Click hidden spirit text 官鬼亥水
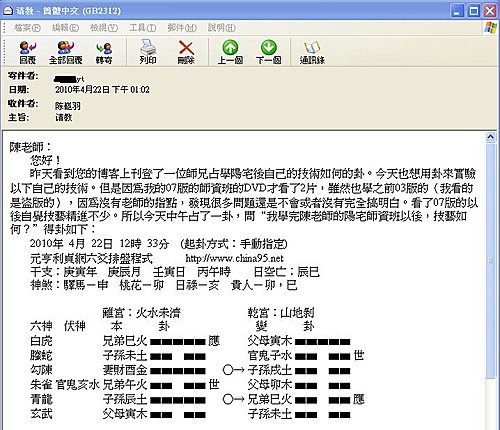 [78, 385]
